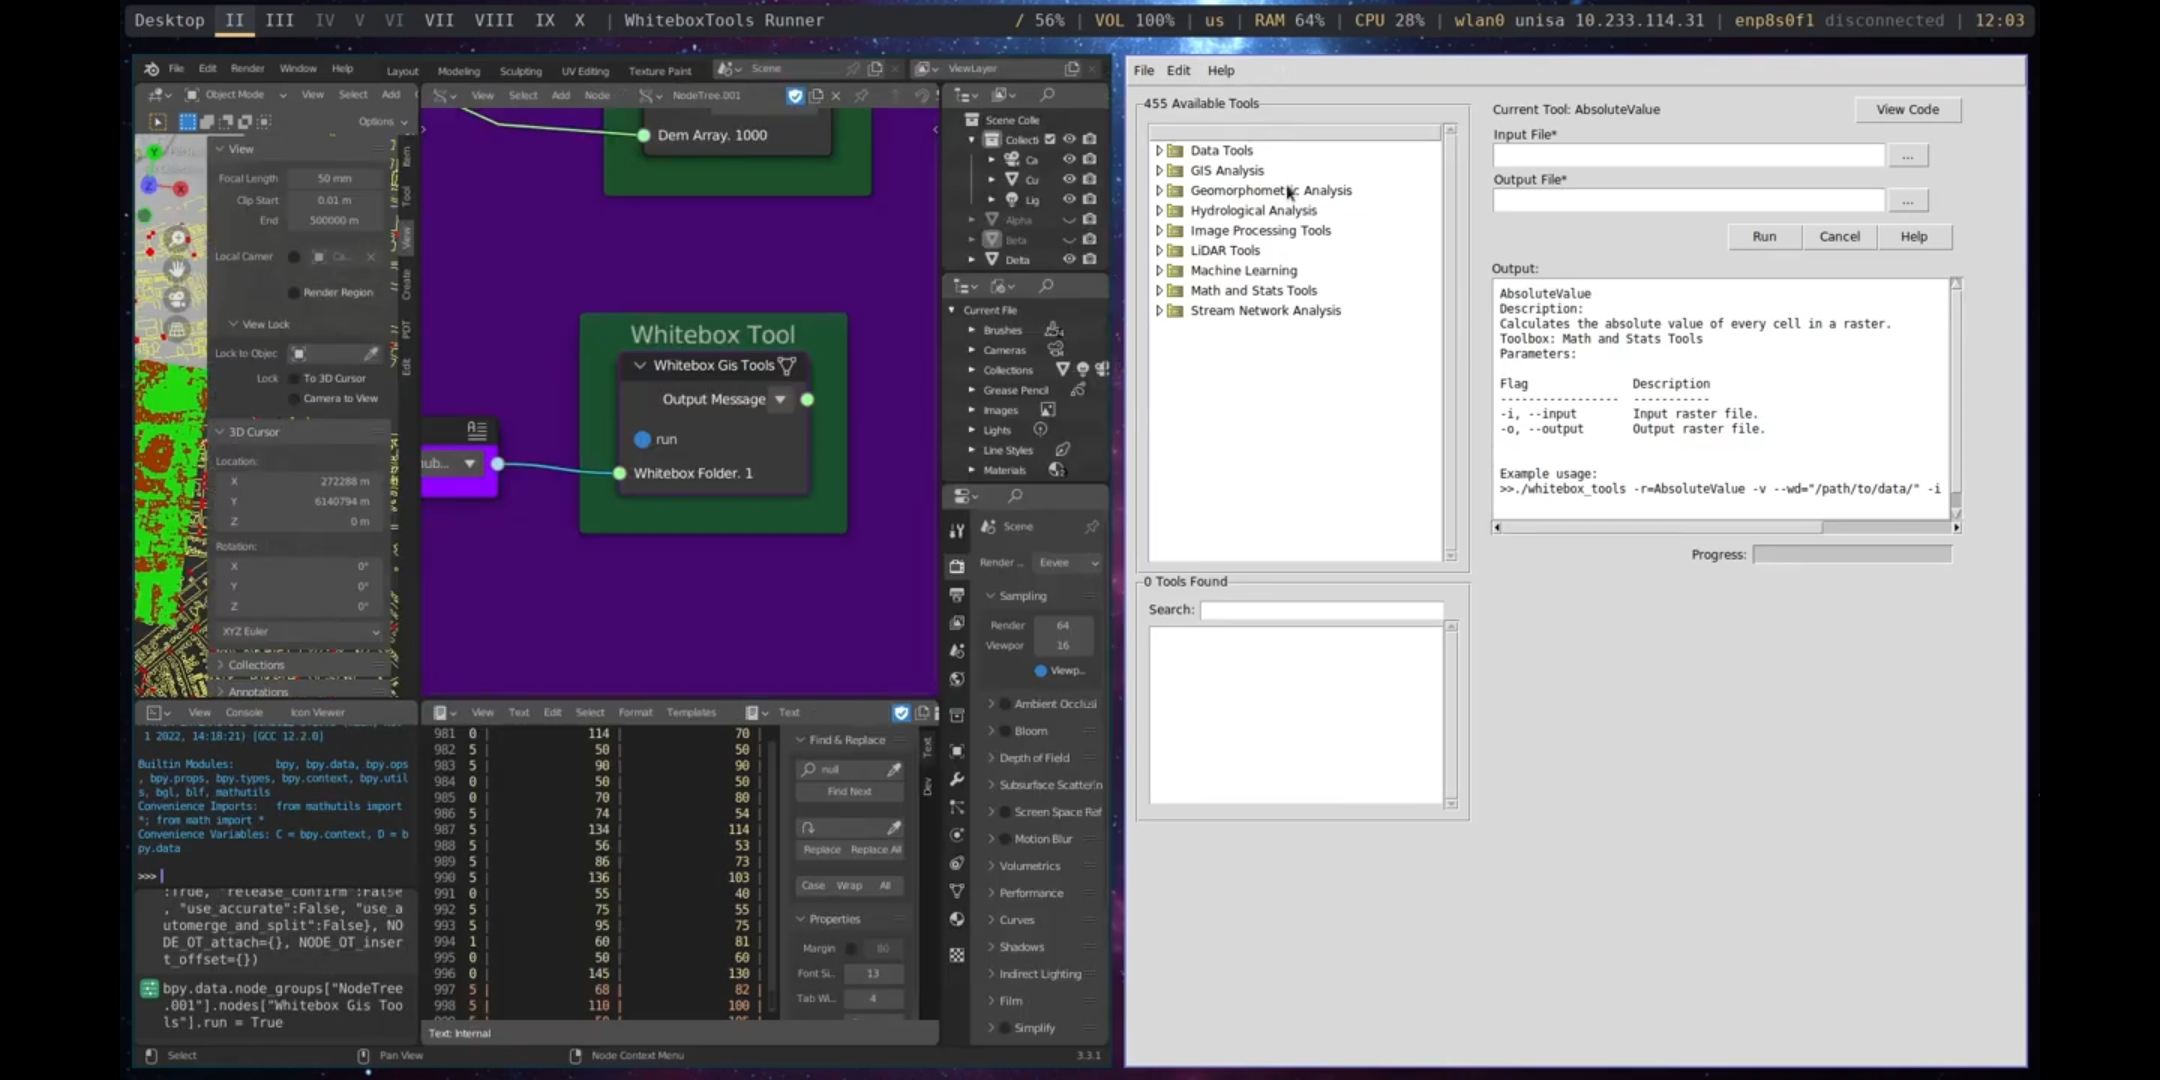Image resolution: width=2160 pixels, height=1080 pixels.
Task: Switch to the Sculpting workspace tab
Action: pyautogui.click(x=520, y=71)
